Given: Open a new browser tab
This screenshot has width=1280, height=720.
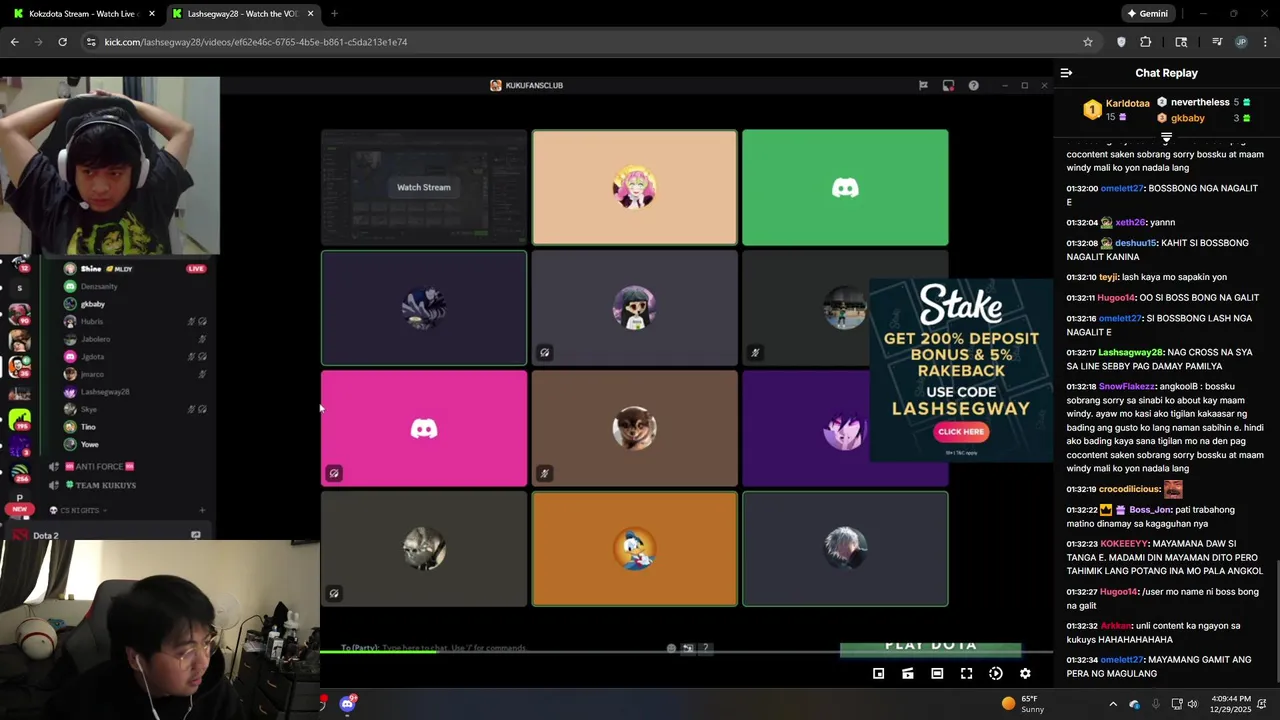Looking at the screenshot, I should 334,14.
